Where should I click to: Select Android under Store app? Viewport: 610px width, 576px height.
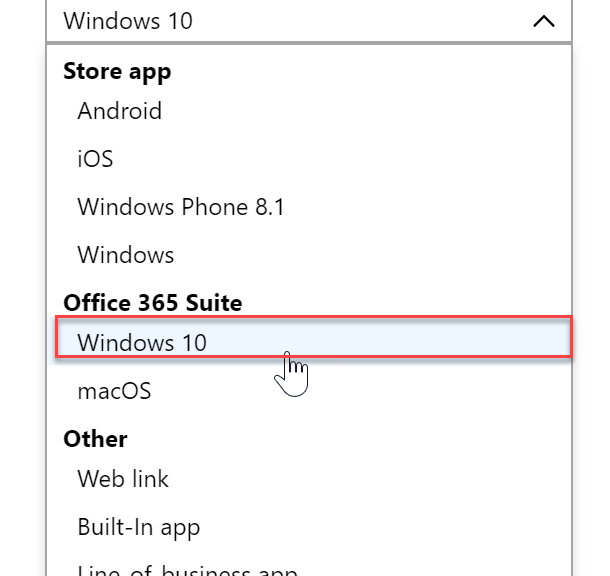coord(309,111)
